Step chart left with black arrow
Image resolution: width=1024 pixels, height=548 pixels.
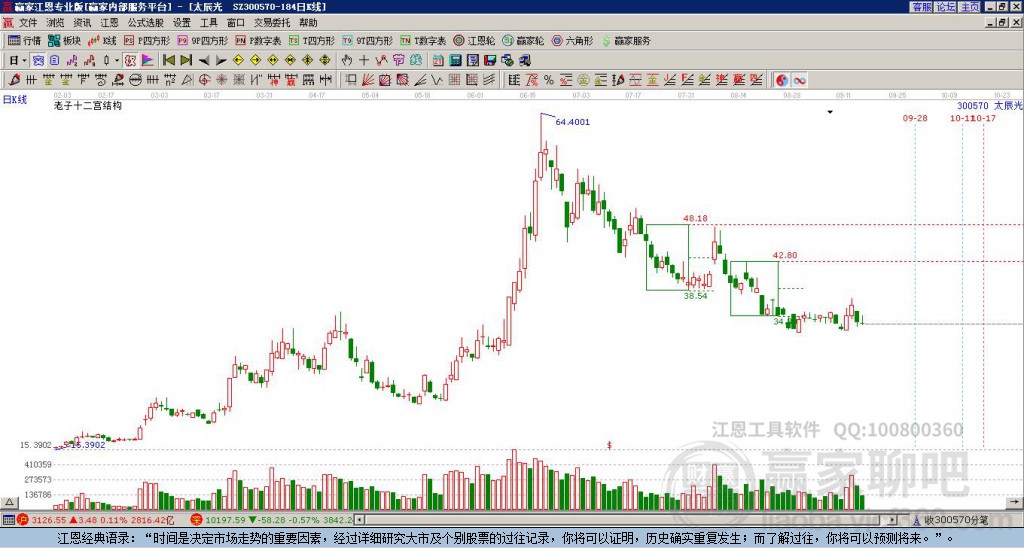(204, 61)
